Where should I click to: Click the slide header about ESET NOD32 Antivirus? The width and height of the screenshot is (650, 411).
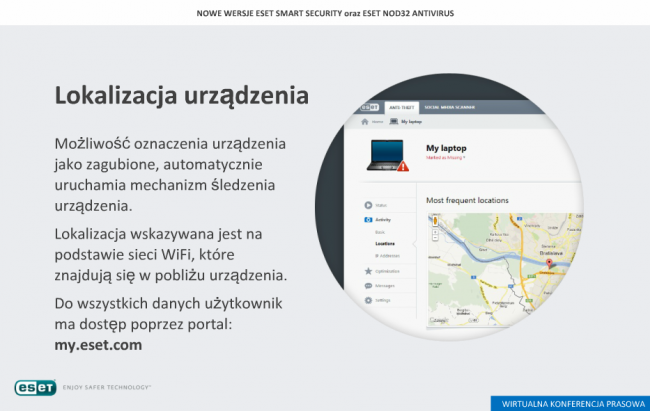point(325,13)
